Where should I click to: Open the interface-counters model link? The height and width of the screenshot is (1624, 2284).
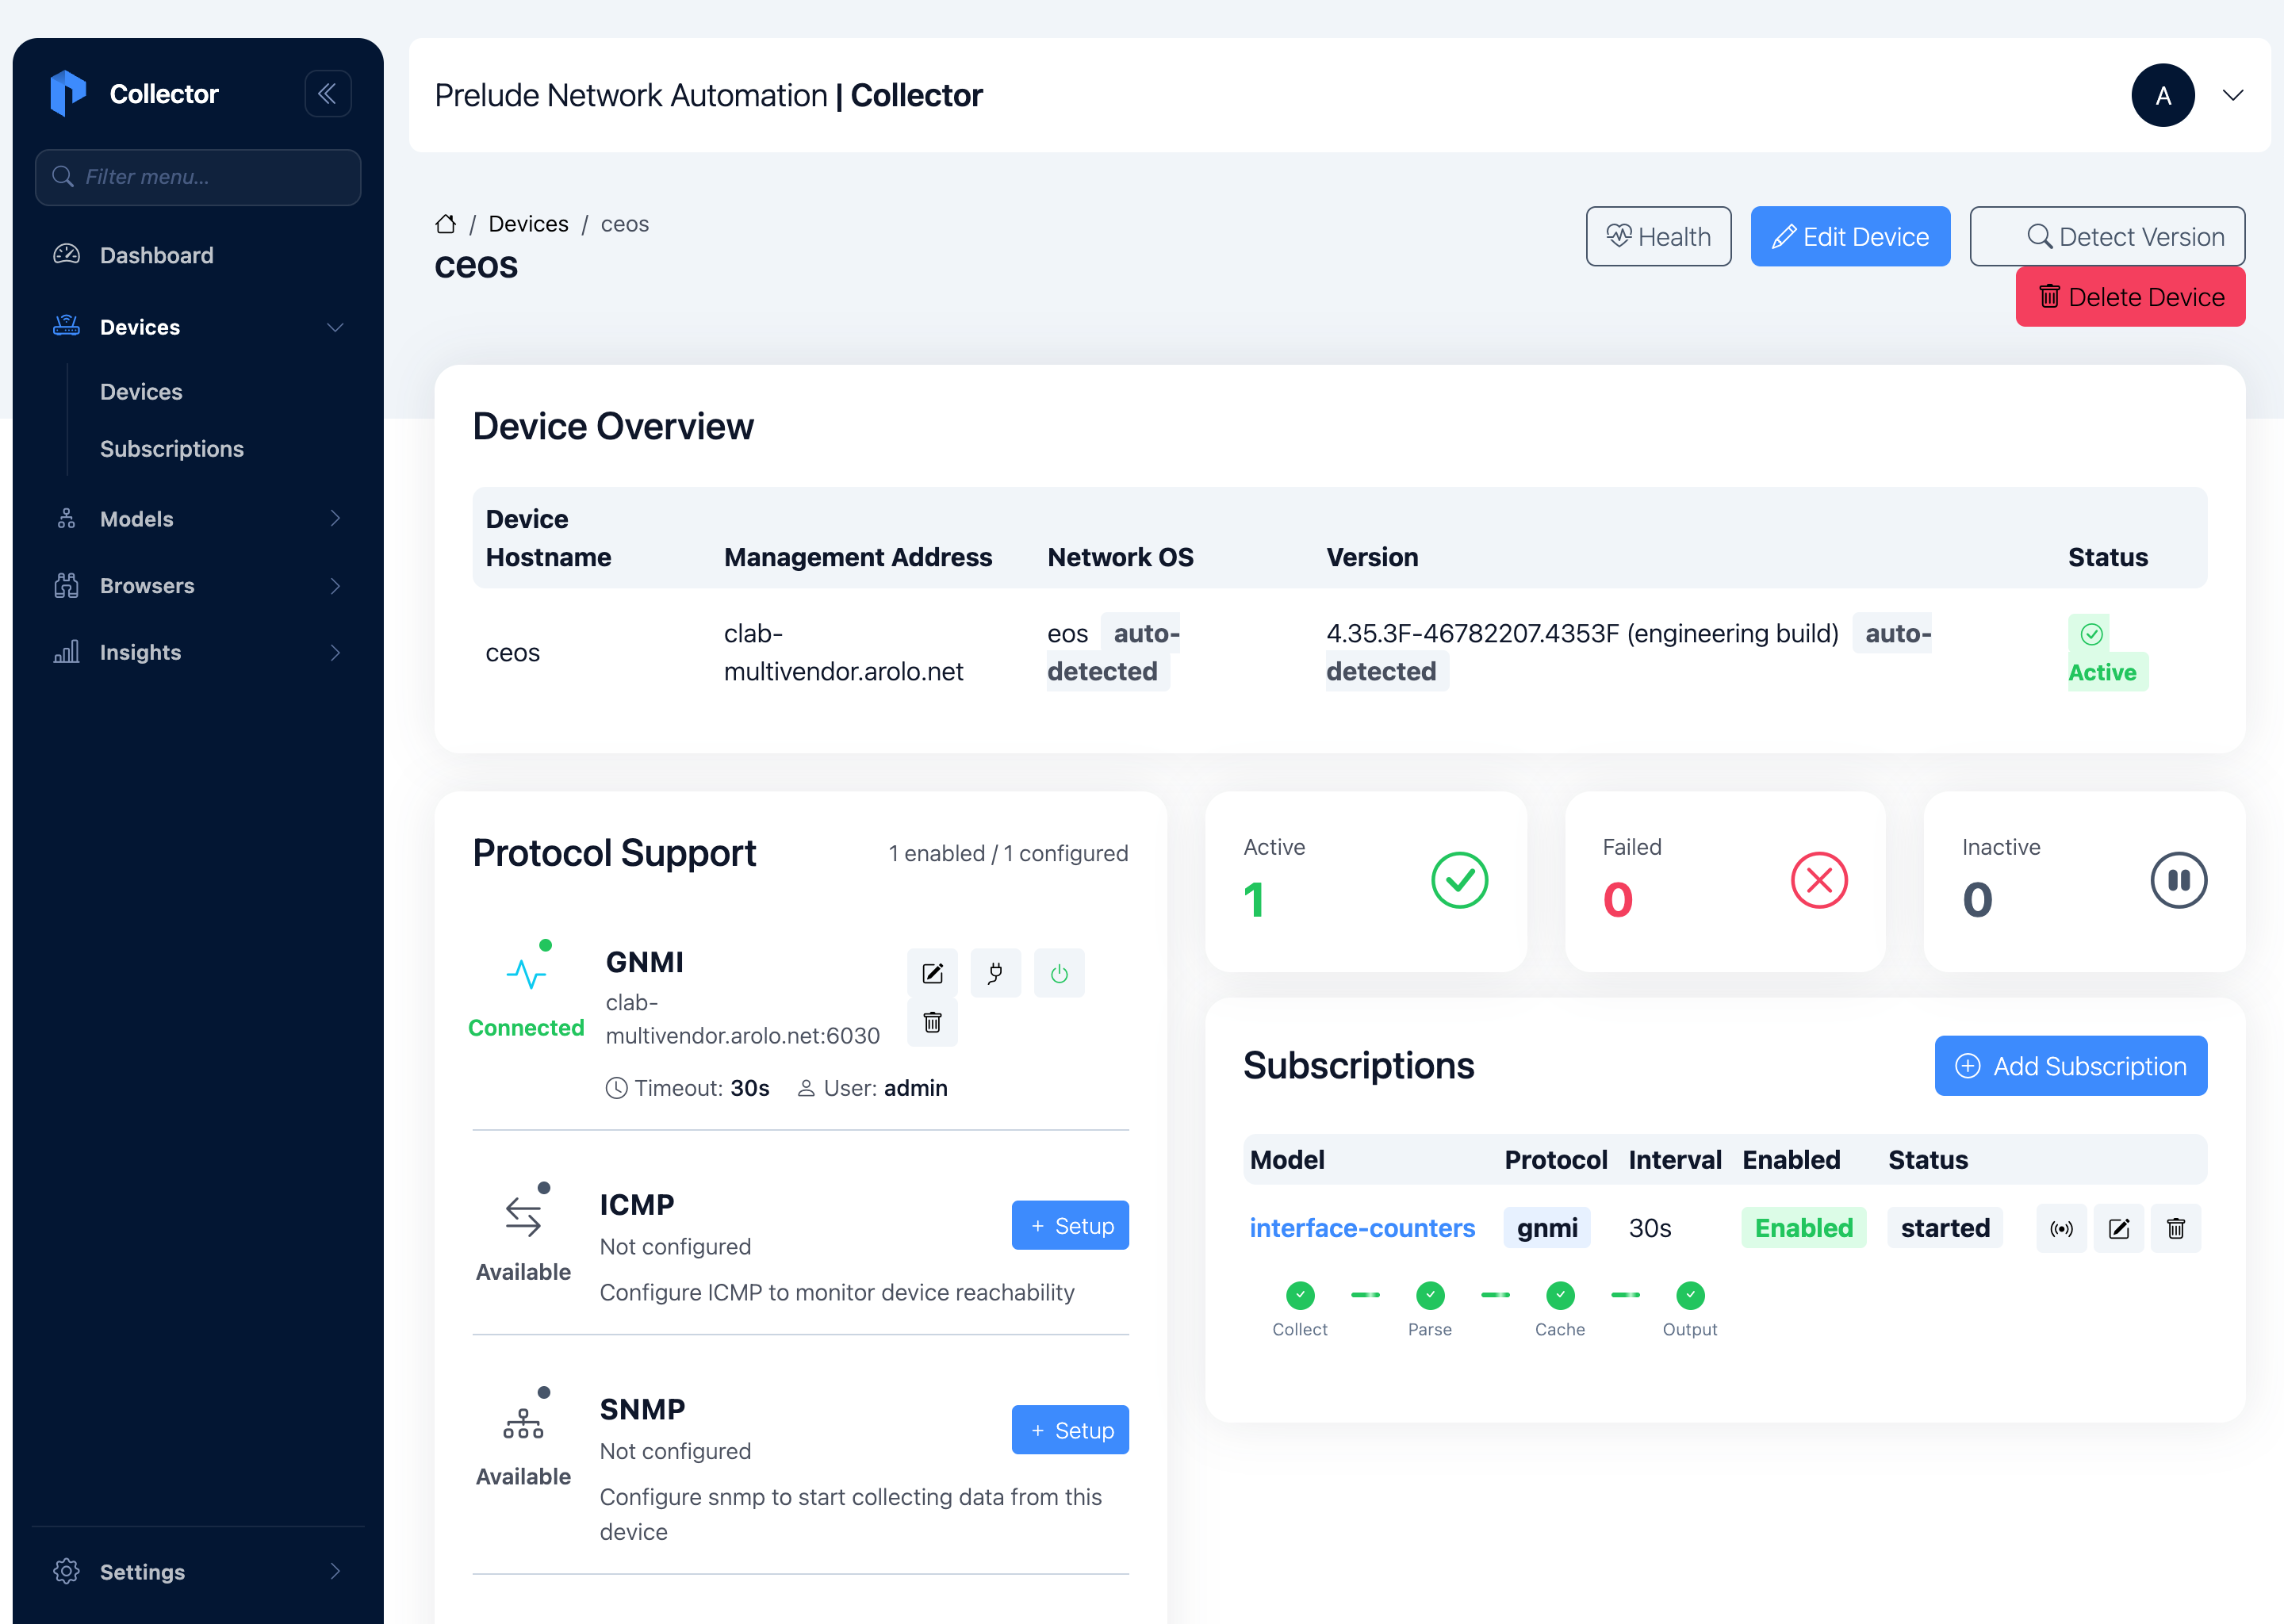pos(1362,1228)
